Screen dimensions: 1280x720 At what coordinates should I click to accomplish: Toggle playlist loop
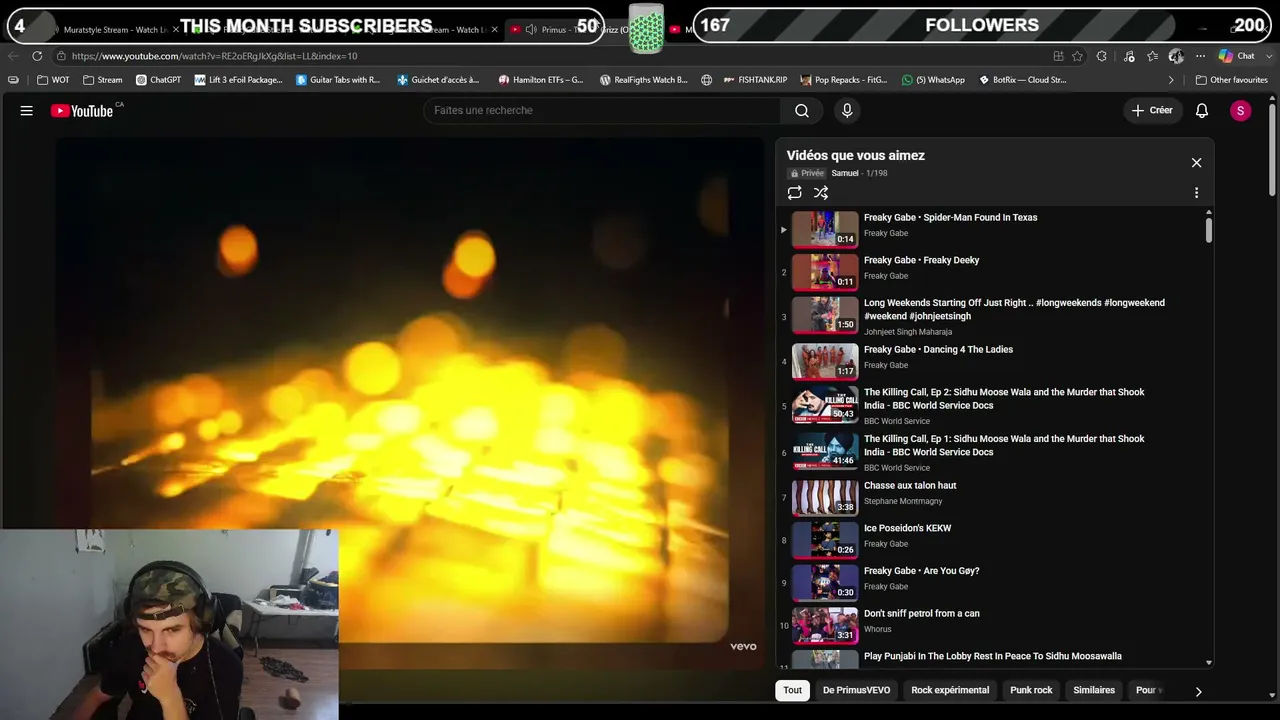pyautogui.click(x=794, y=193)
